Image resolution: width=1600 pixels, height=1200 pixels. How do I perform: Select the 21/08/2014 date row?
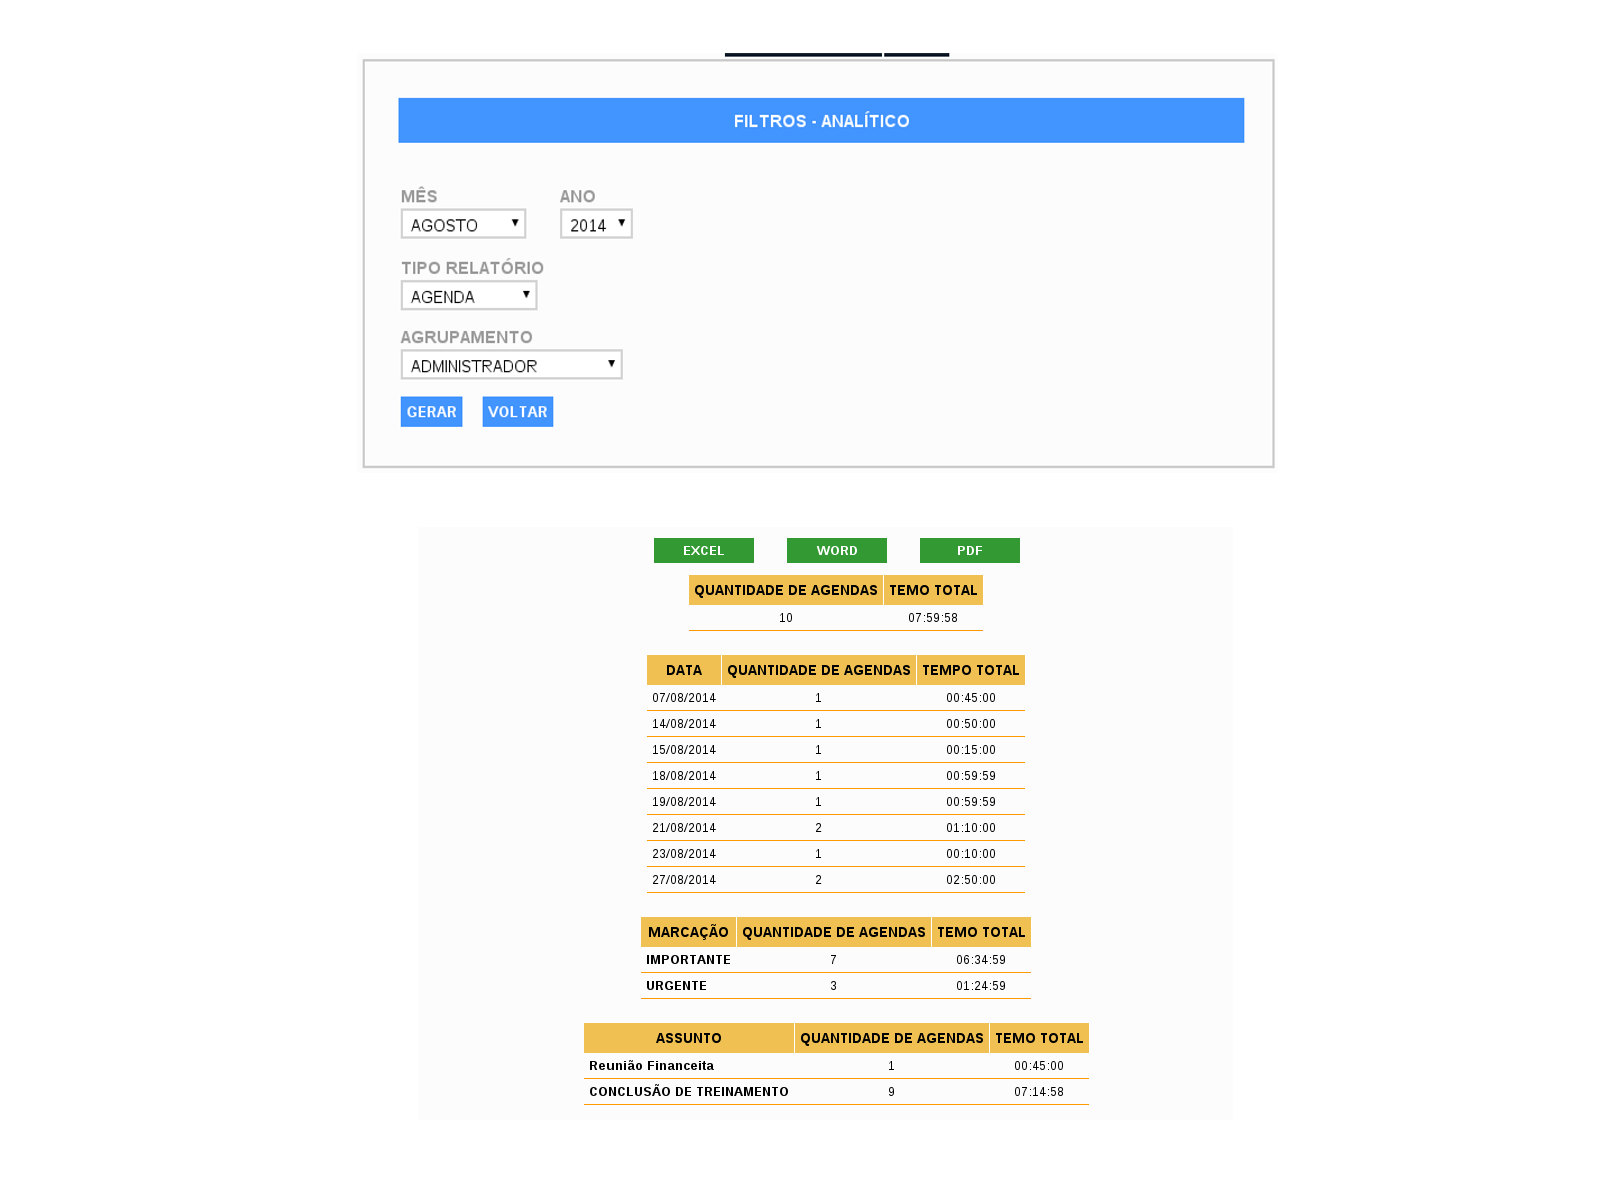click(x=684, y=828)
